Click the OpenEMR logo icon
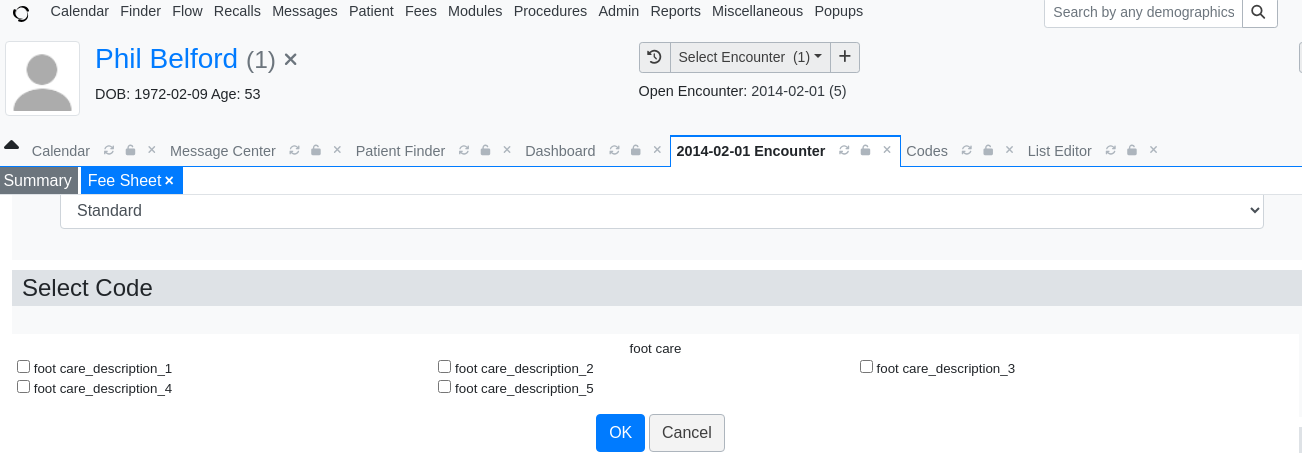Image resolution: width=1302 pixels, height=453 pixels. point(21,13)
